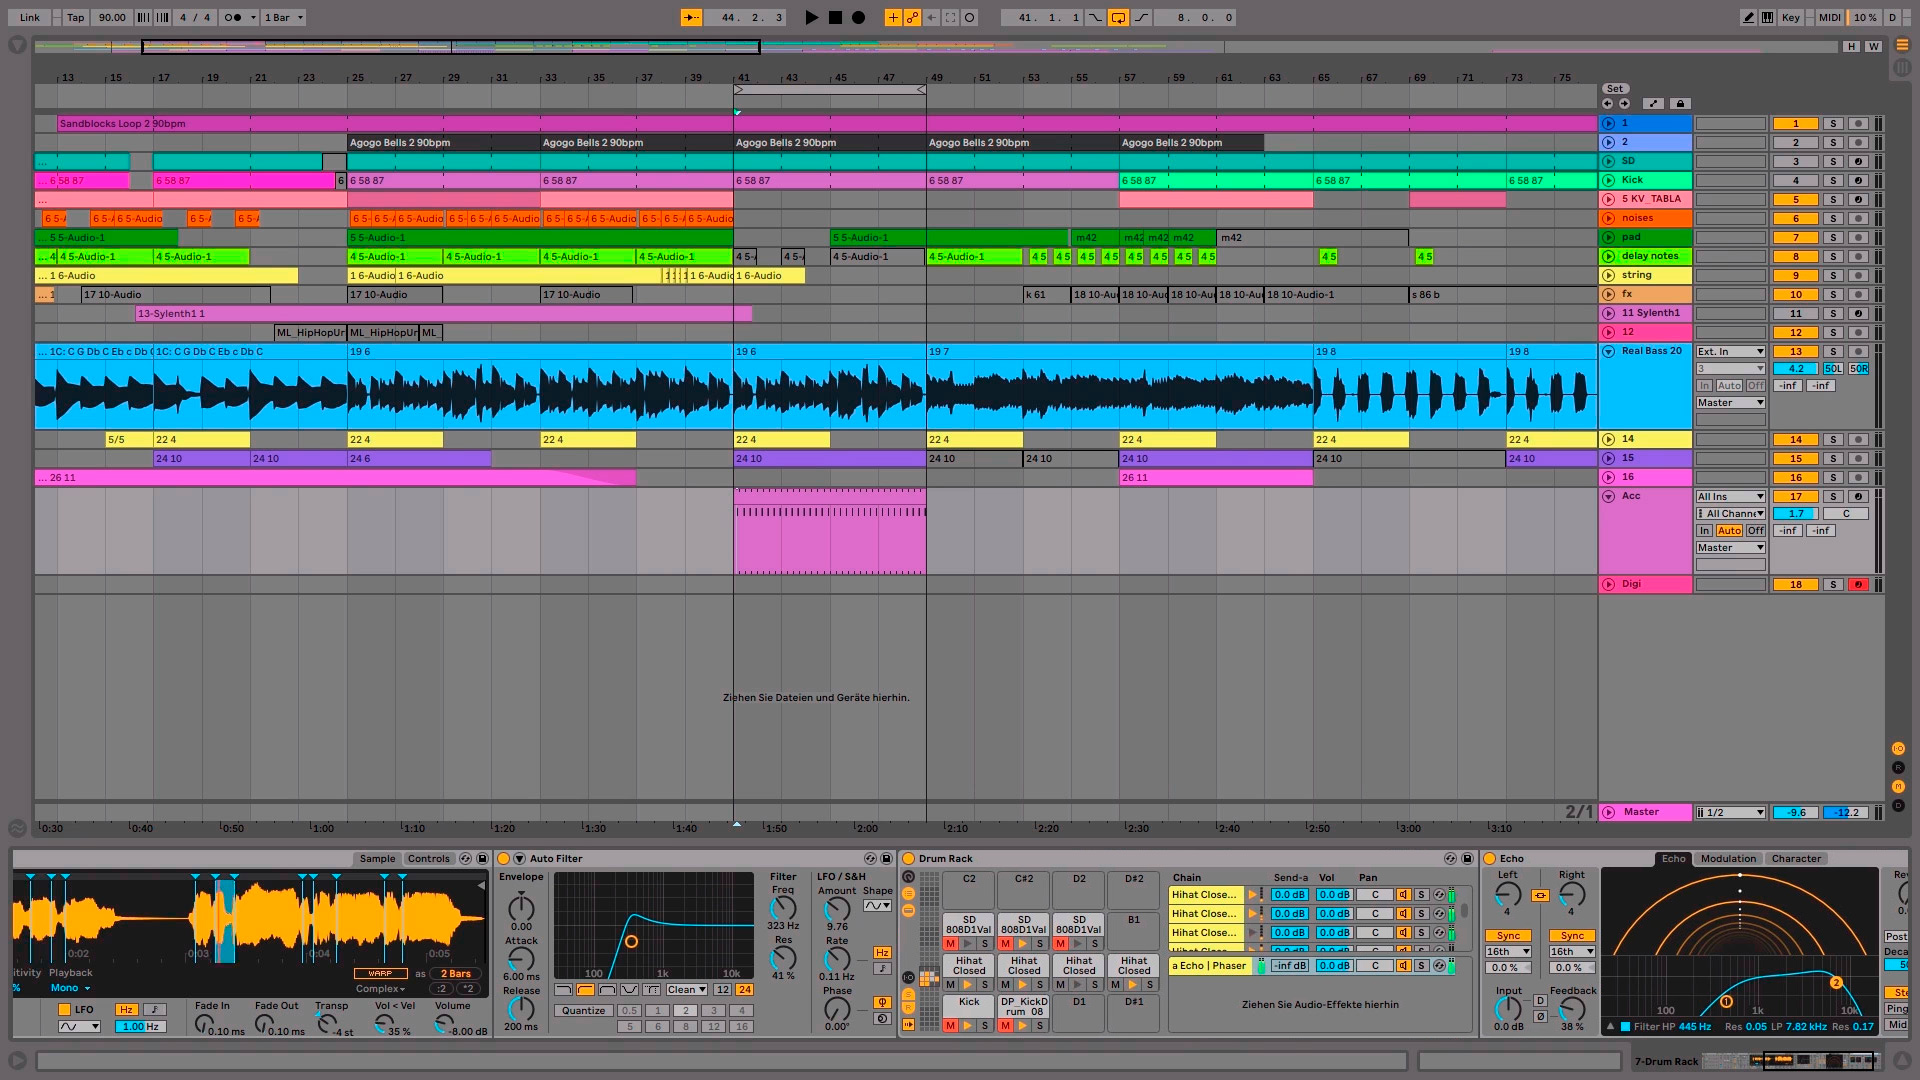Adjust the sampler Volume knob
1920x1080 pixels.
tap(443, 1023)
